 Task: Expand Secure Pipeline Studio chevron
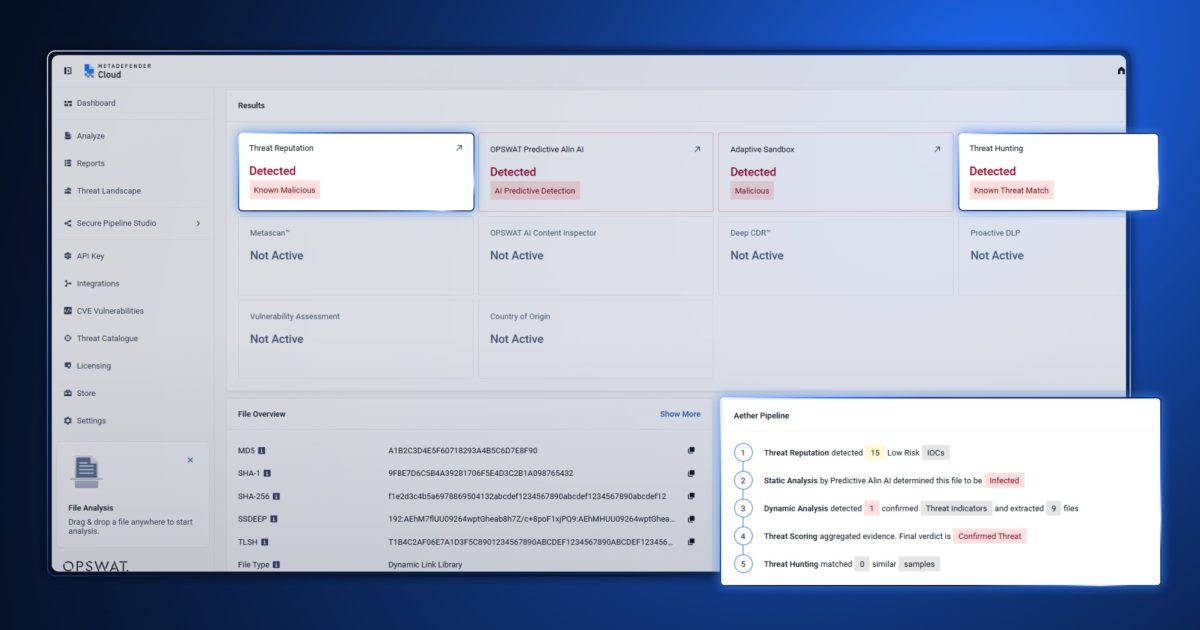[x=198, y=223]
